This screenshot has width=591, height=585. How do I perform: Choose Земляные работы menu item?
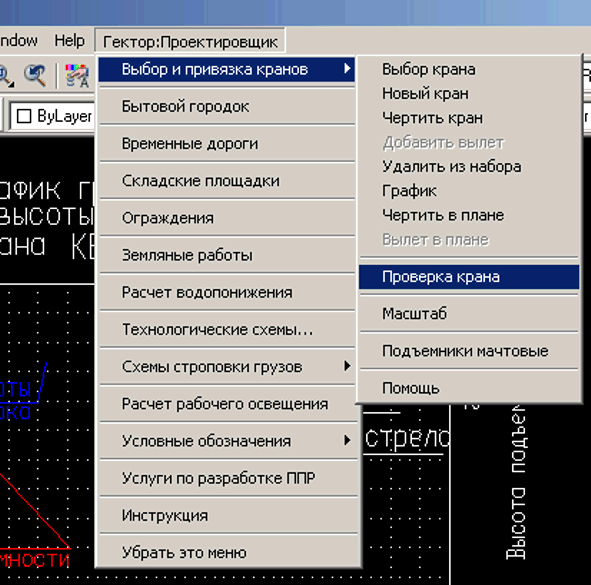tap(226, 255)
